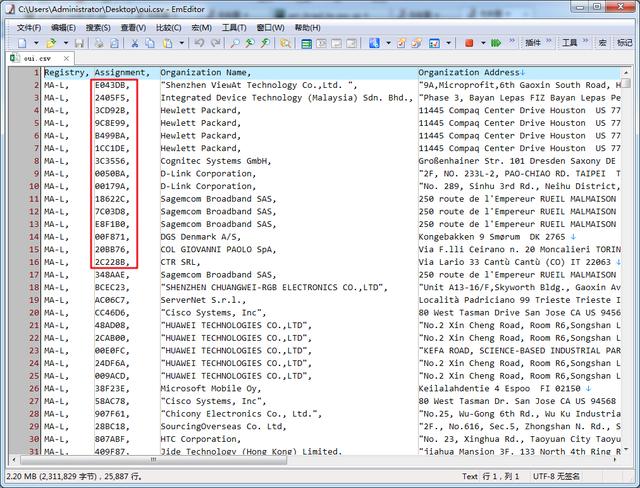The width and height of the screenshot is (640, 488).
Task: Open Print Preview from the toolbar
Action: click(x=115, y=42)
